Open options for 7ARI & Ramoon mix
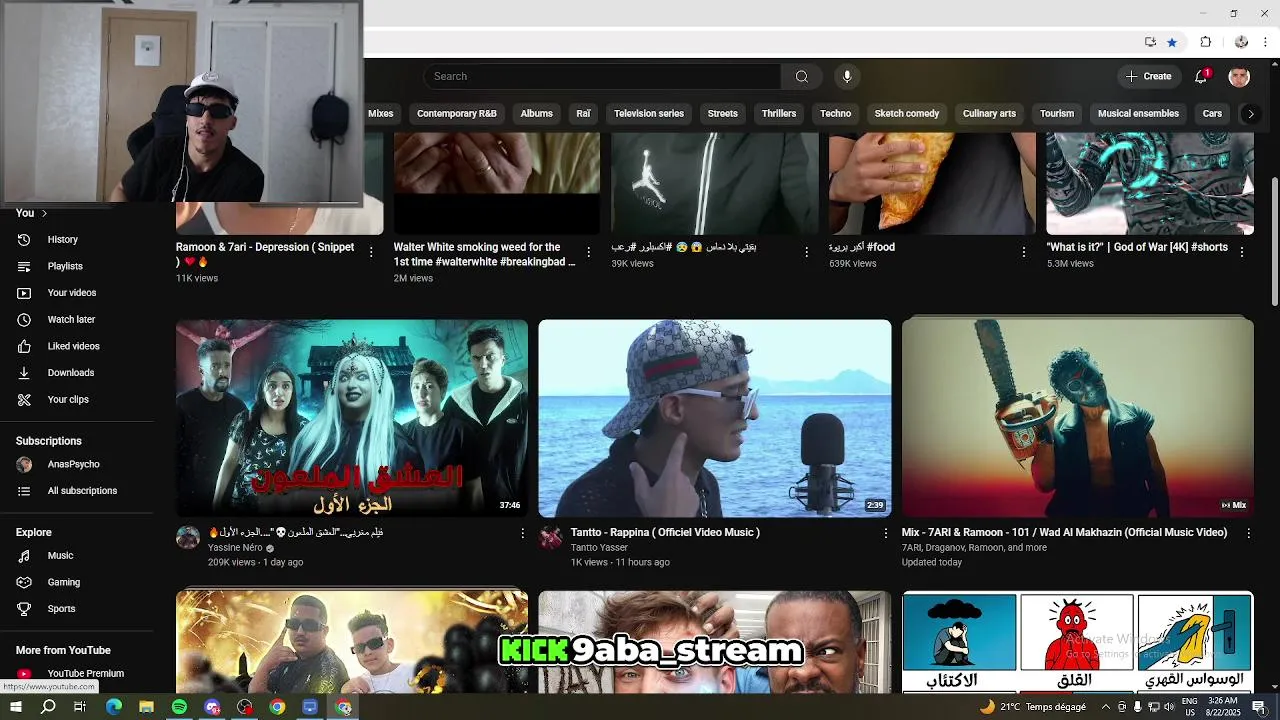Screen dimensions: 1280x720 coord(1248,534)
